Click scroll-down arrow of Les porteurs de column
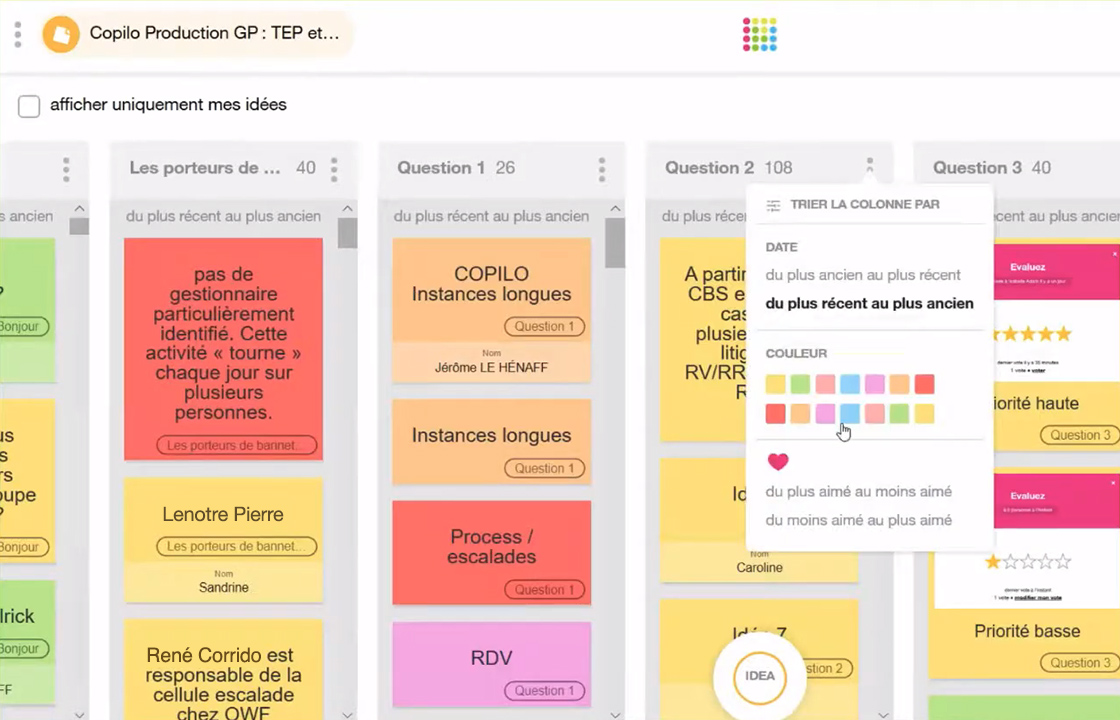The width and height of the screenshot is (1120, 720). 347,714
